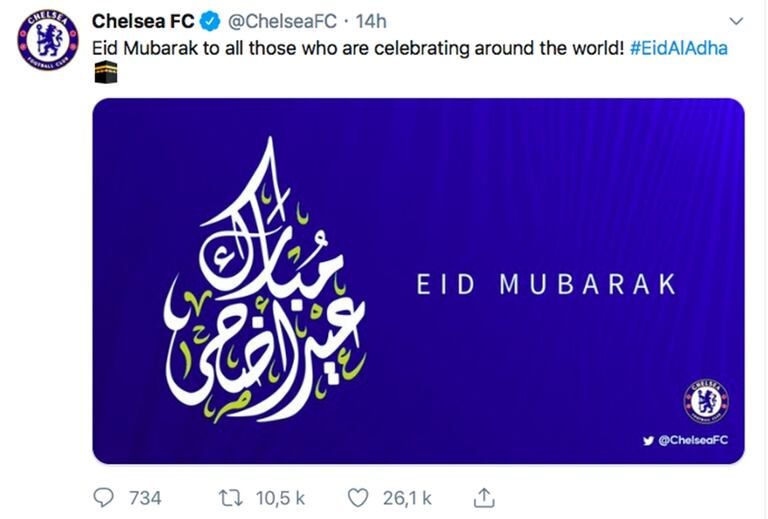Open the reply speech bubble icon

(x=103, y=497)
